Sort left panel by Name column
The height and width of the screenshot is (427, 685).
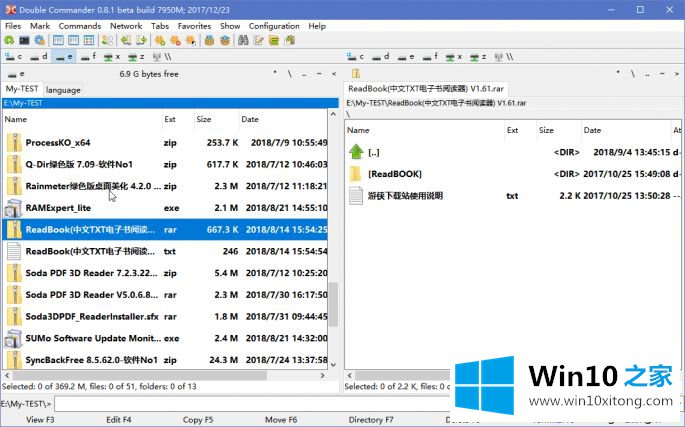[x=82, y=119]
